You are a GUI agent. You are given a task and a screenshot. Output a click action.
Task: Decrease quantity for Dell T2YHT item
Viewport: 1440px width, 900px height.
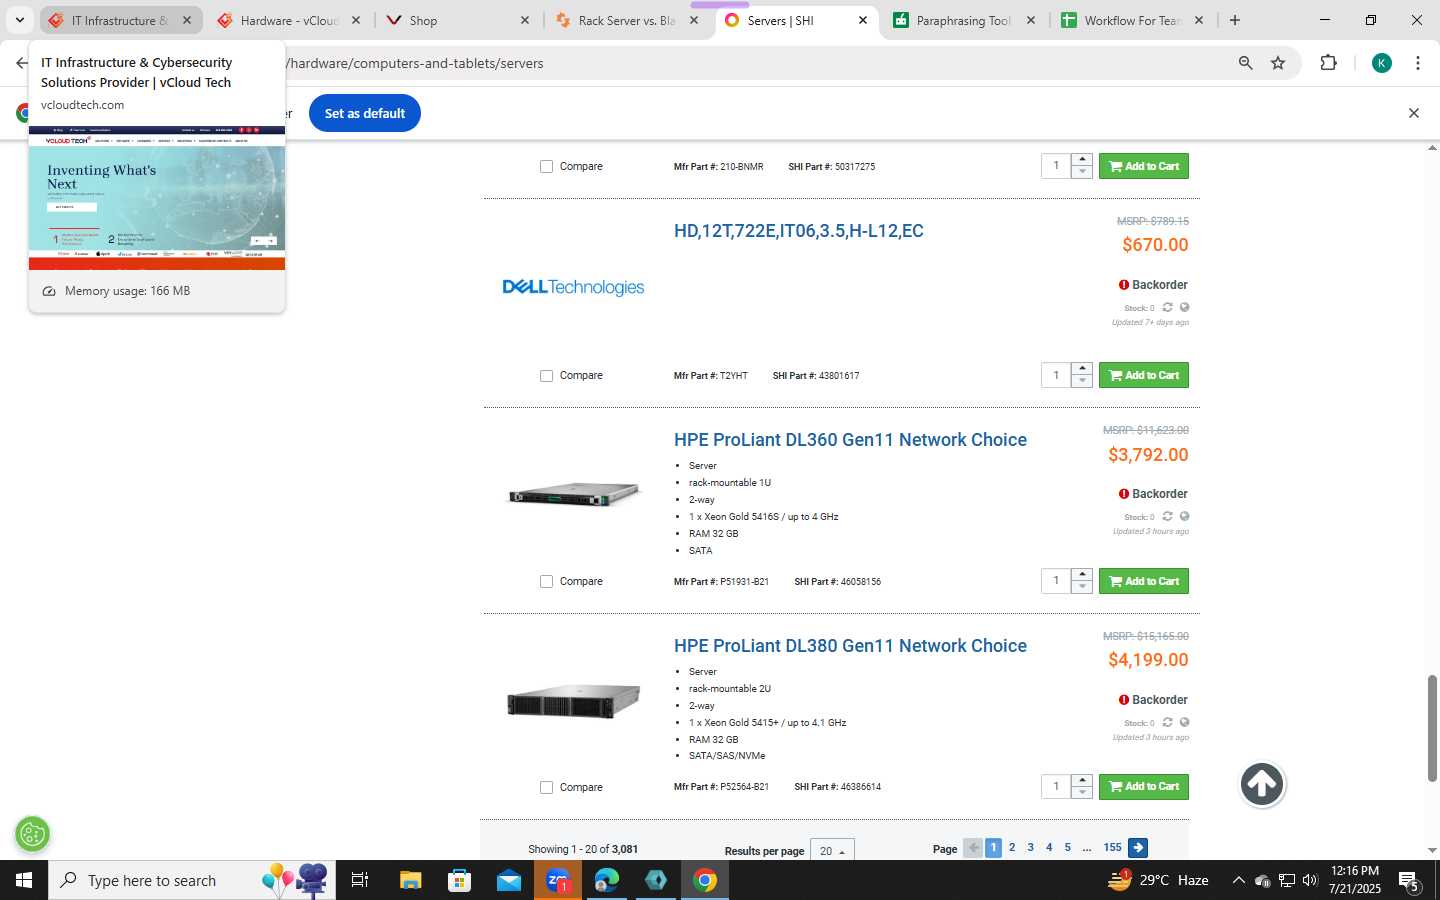[1082, 381]
